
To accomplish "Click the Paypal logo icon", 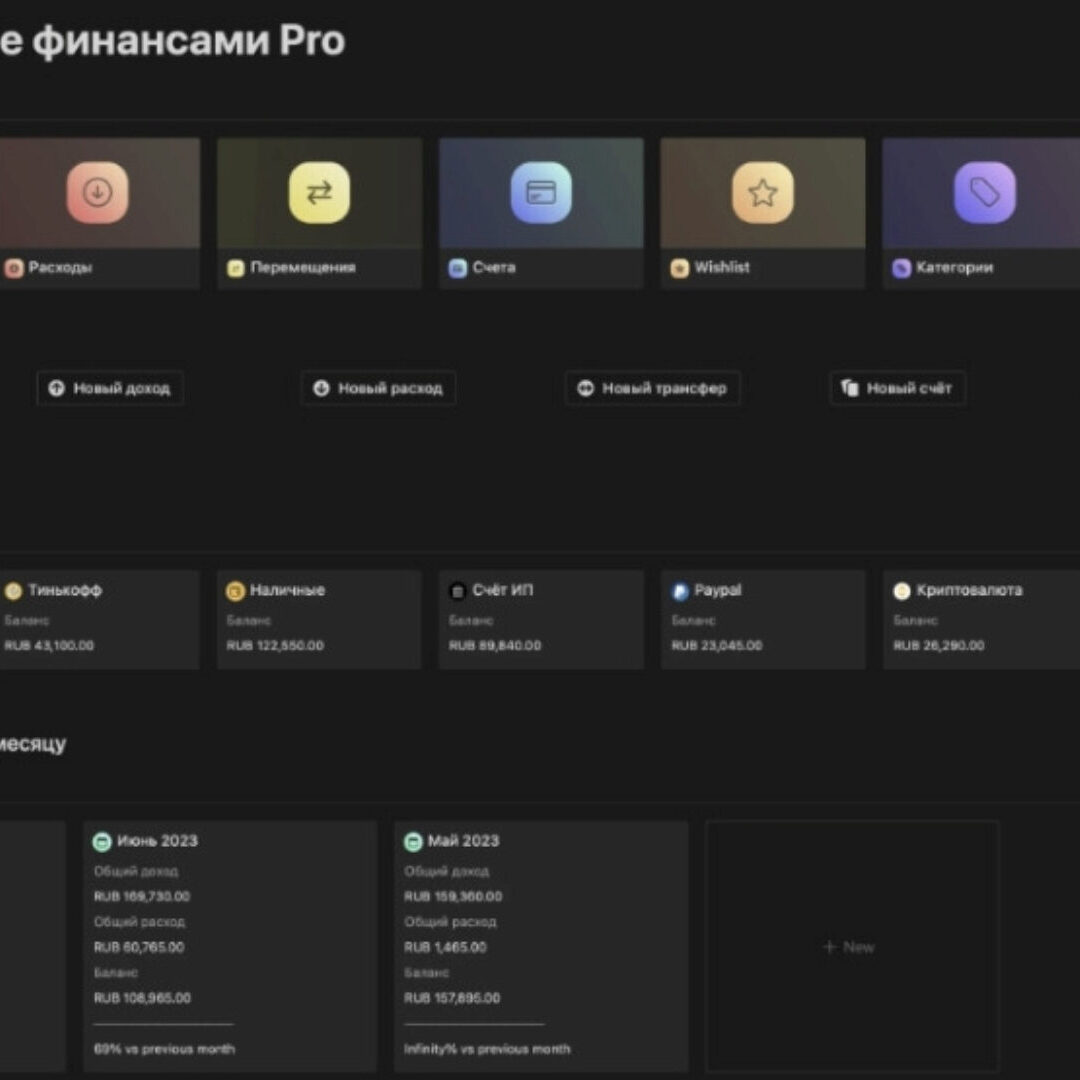I will coord(680,591).
